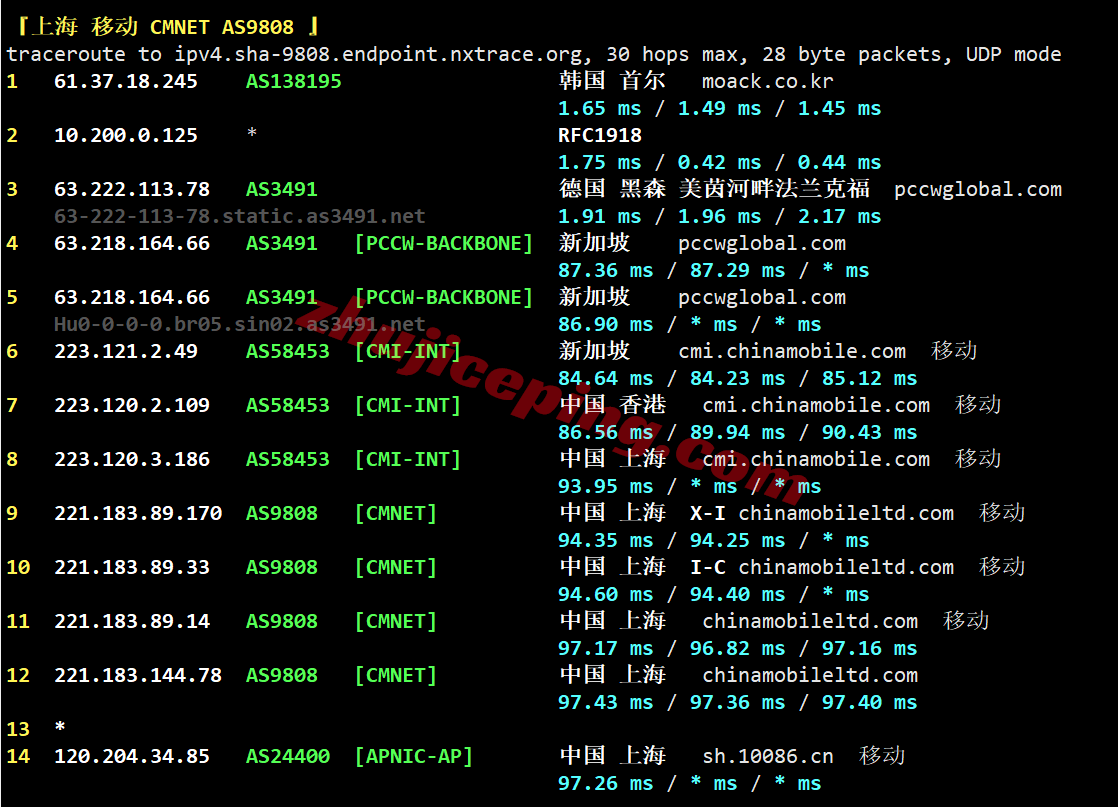This screenshot has width=1118, height=807.
Task: Select hop 7 IP 223.120.2.109
Action: coord(132,405)
